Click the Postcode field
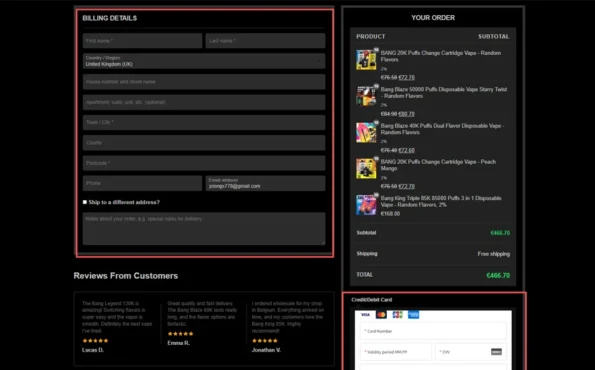 (204, 163)
